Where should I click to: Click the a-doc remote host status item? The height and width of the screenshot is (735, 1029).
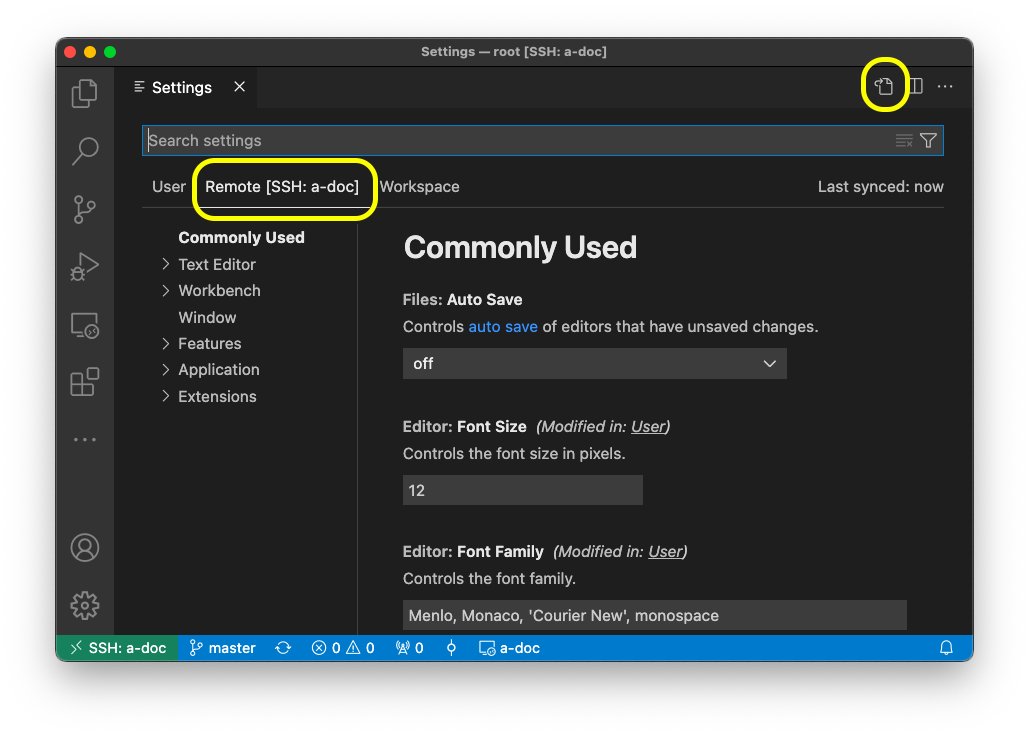click(x=509, y=648)
